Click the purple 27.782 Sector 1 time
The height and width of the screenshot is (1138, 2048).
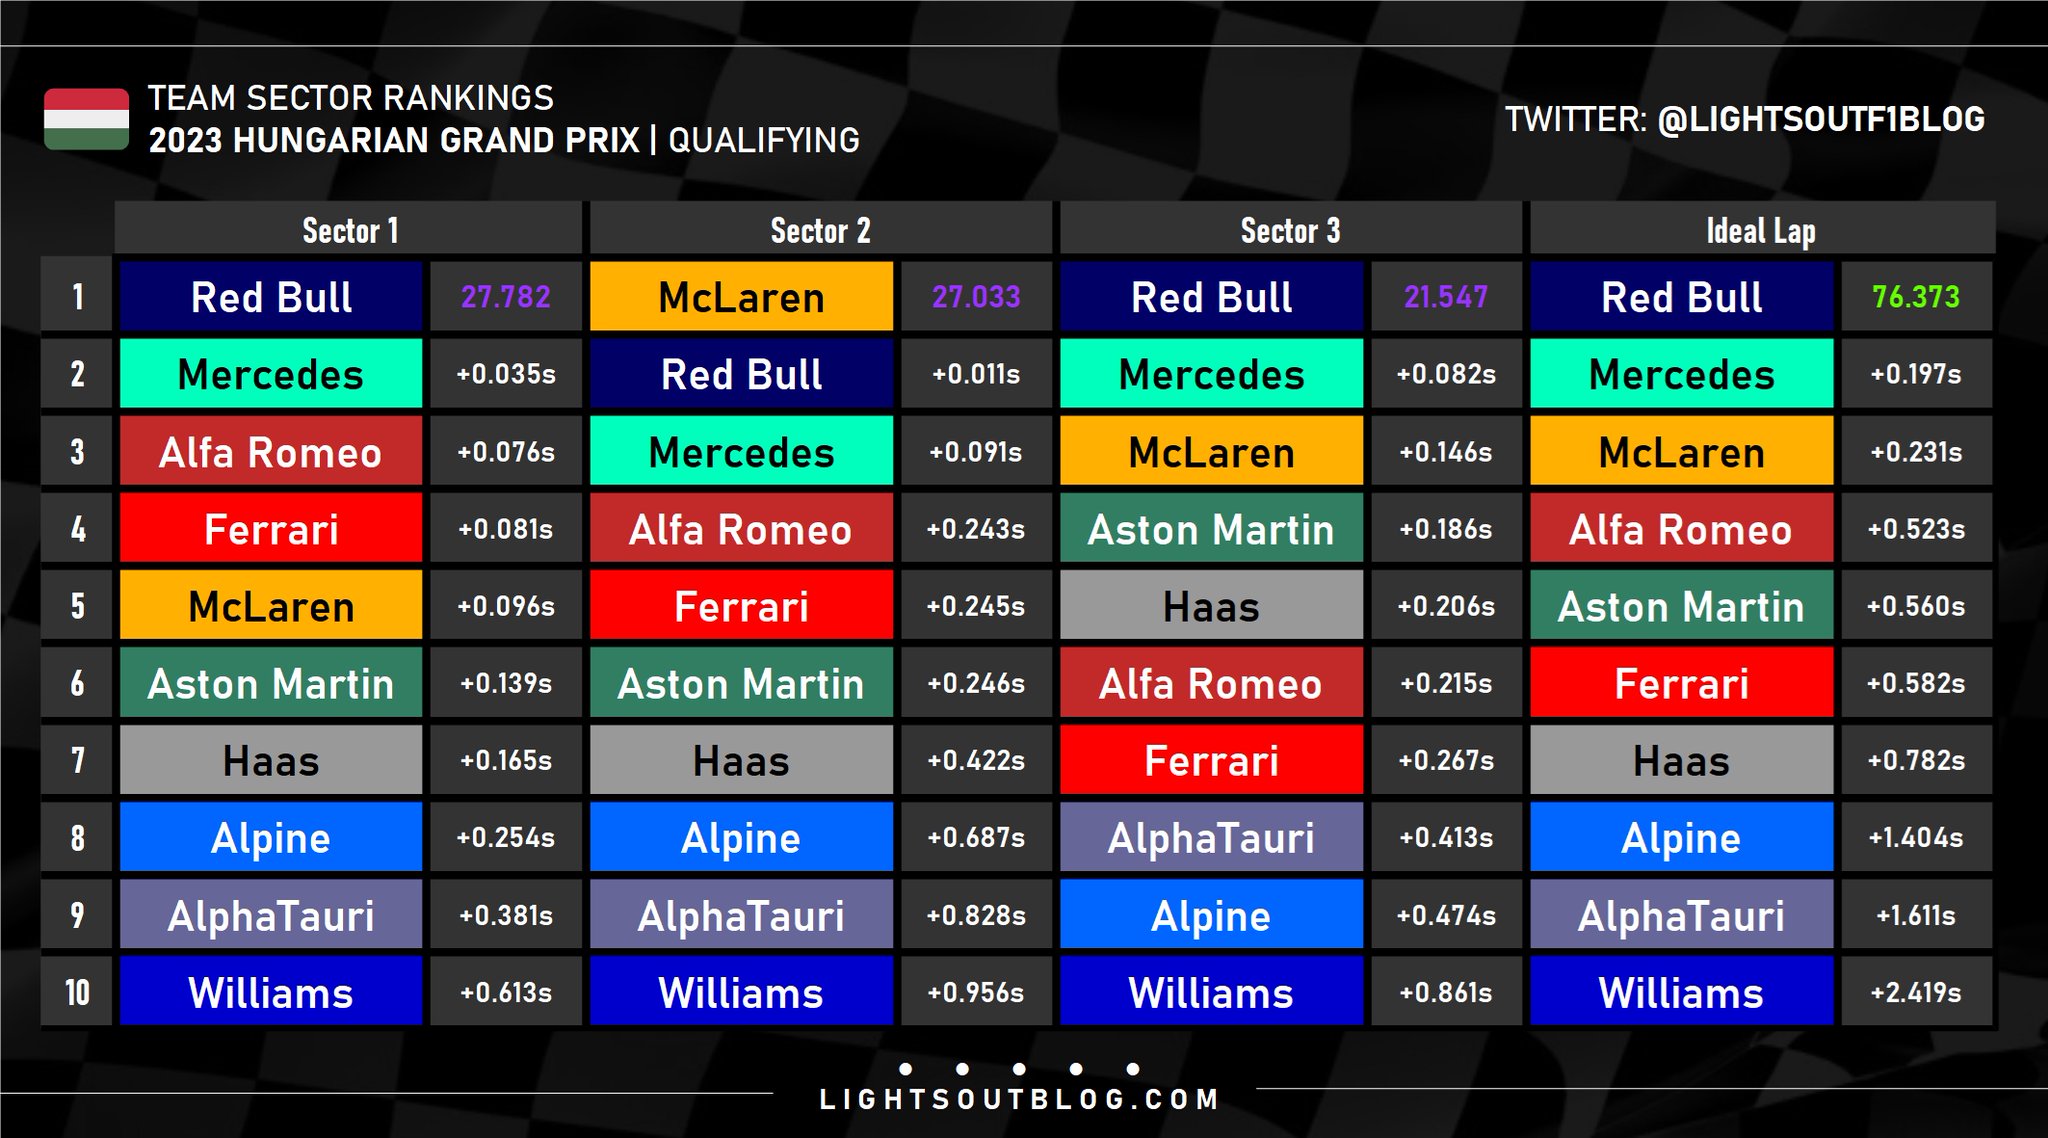505,297
